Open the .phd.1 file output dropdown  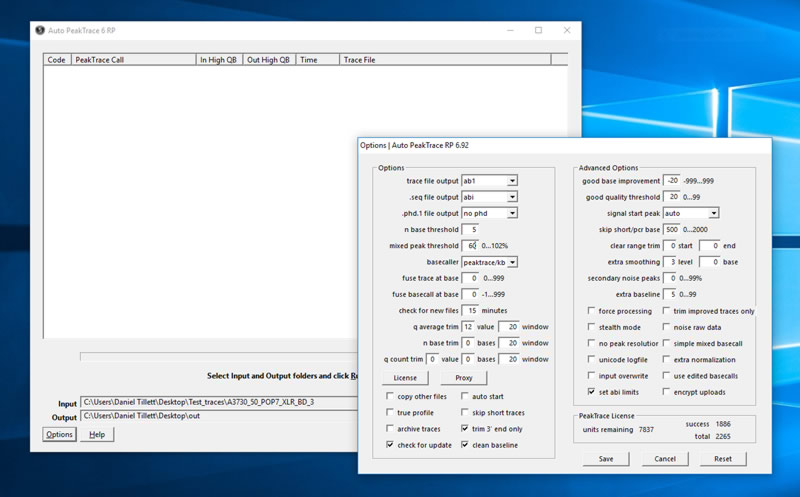click(512, 213)
